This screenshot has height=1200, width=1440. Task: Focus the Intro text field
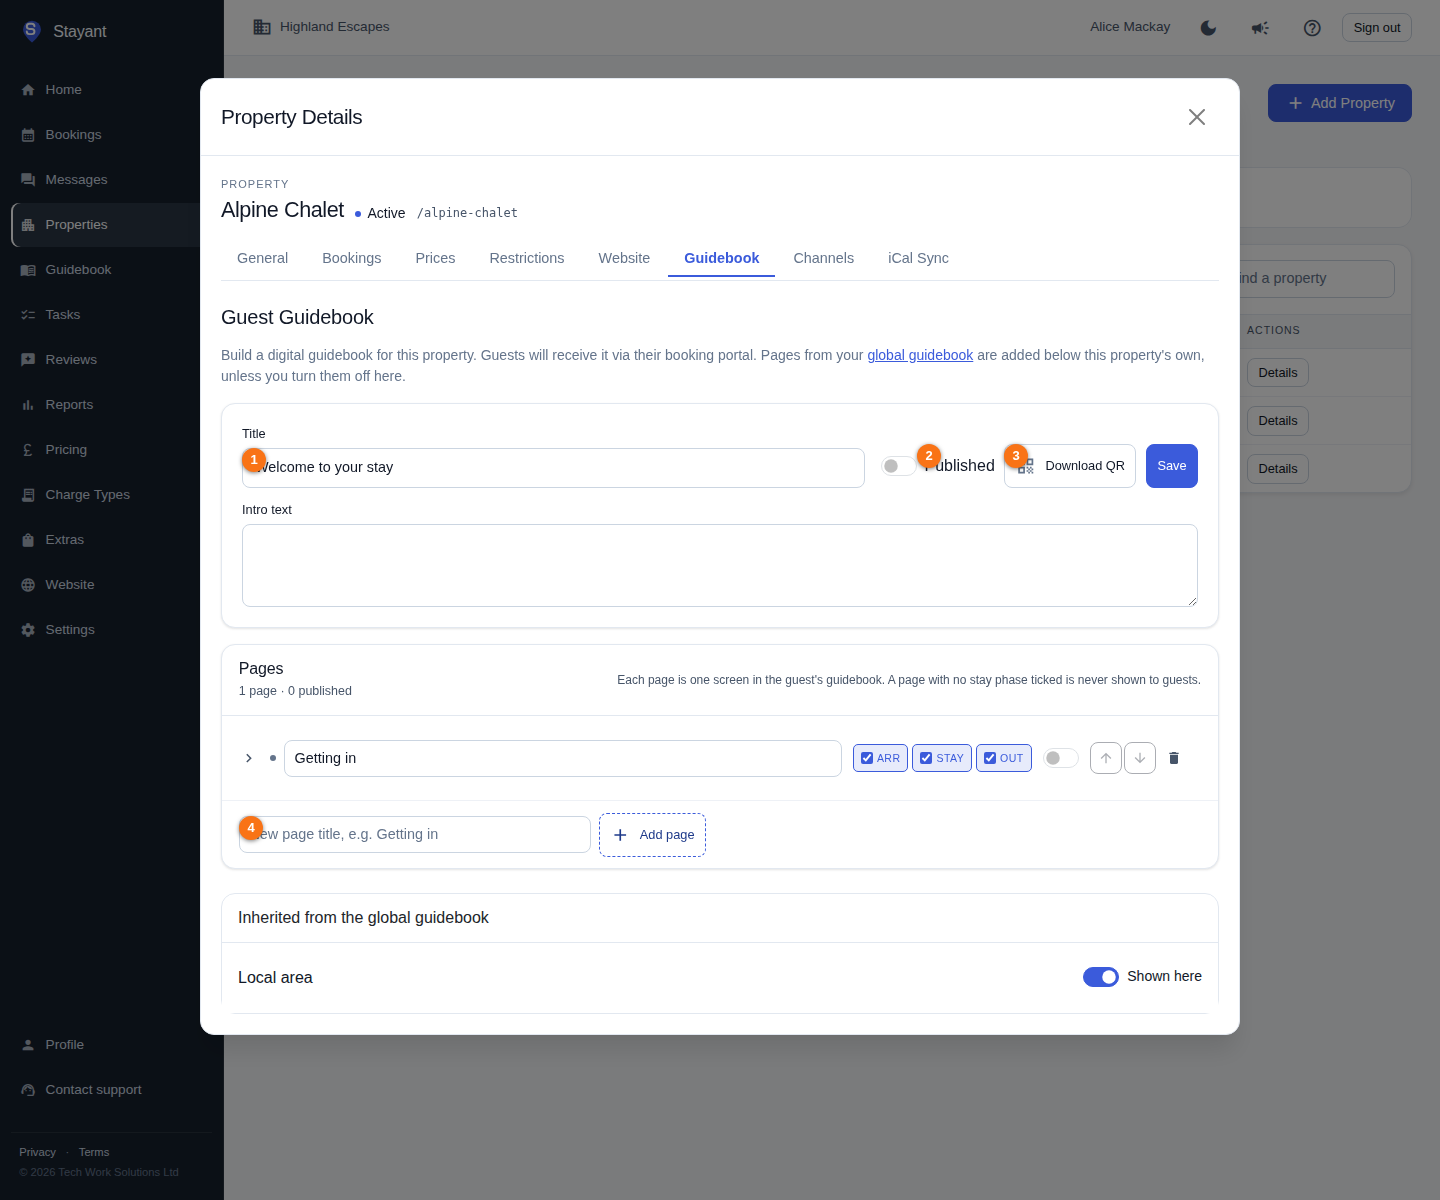tap(720, 565)
